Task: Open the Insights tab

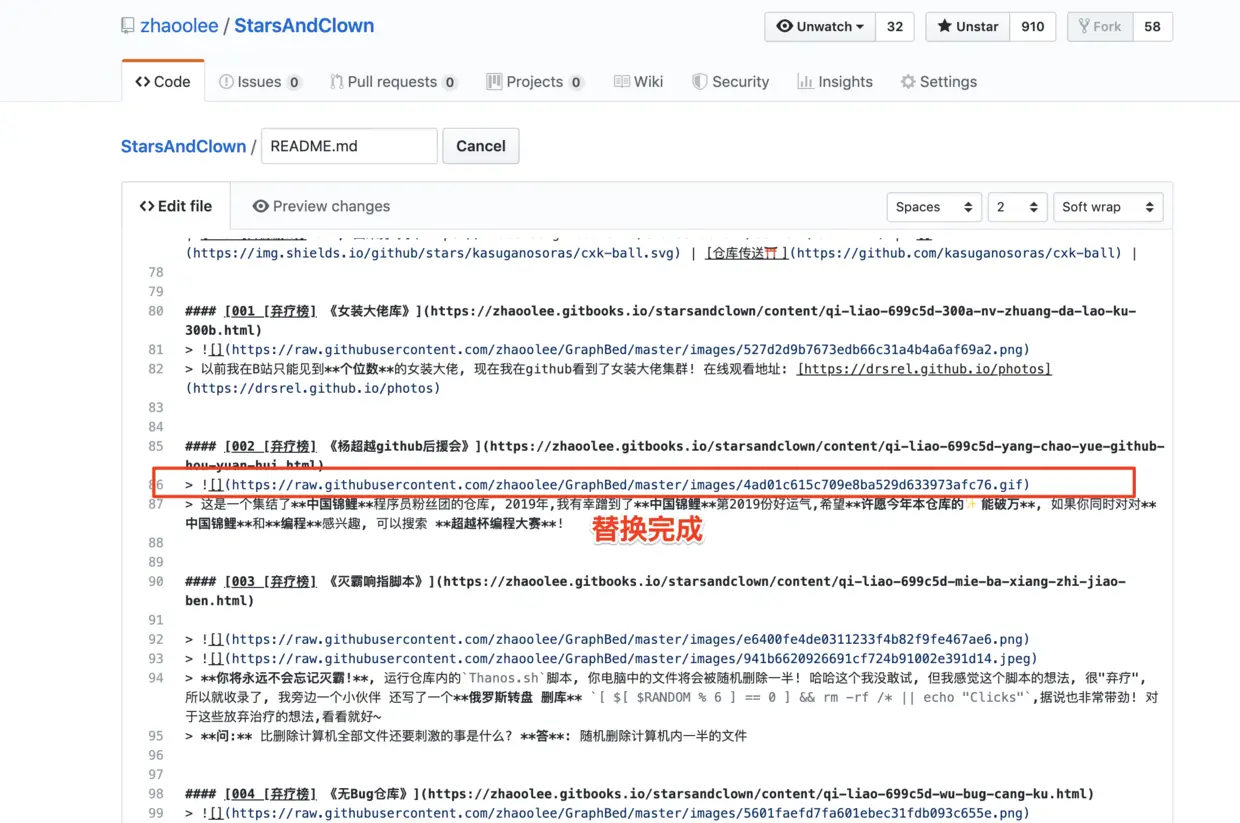Action: (x=835, y=82)
